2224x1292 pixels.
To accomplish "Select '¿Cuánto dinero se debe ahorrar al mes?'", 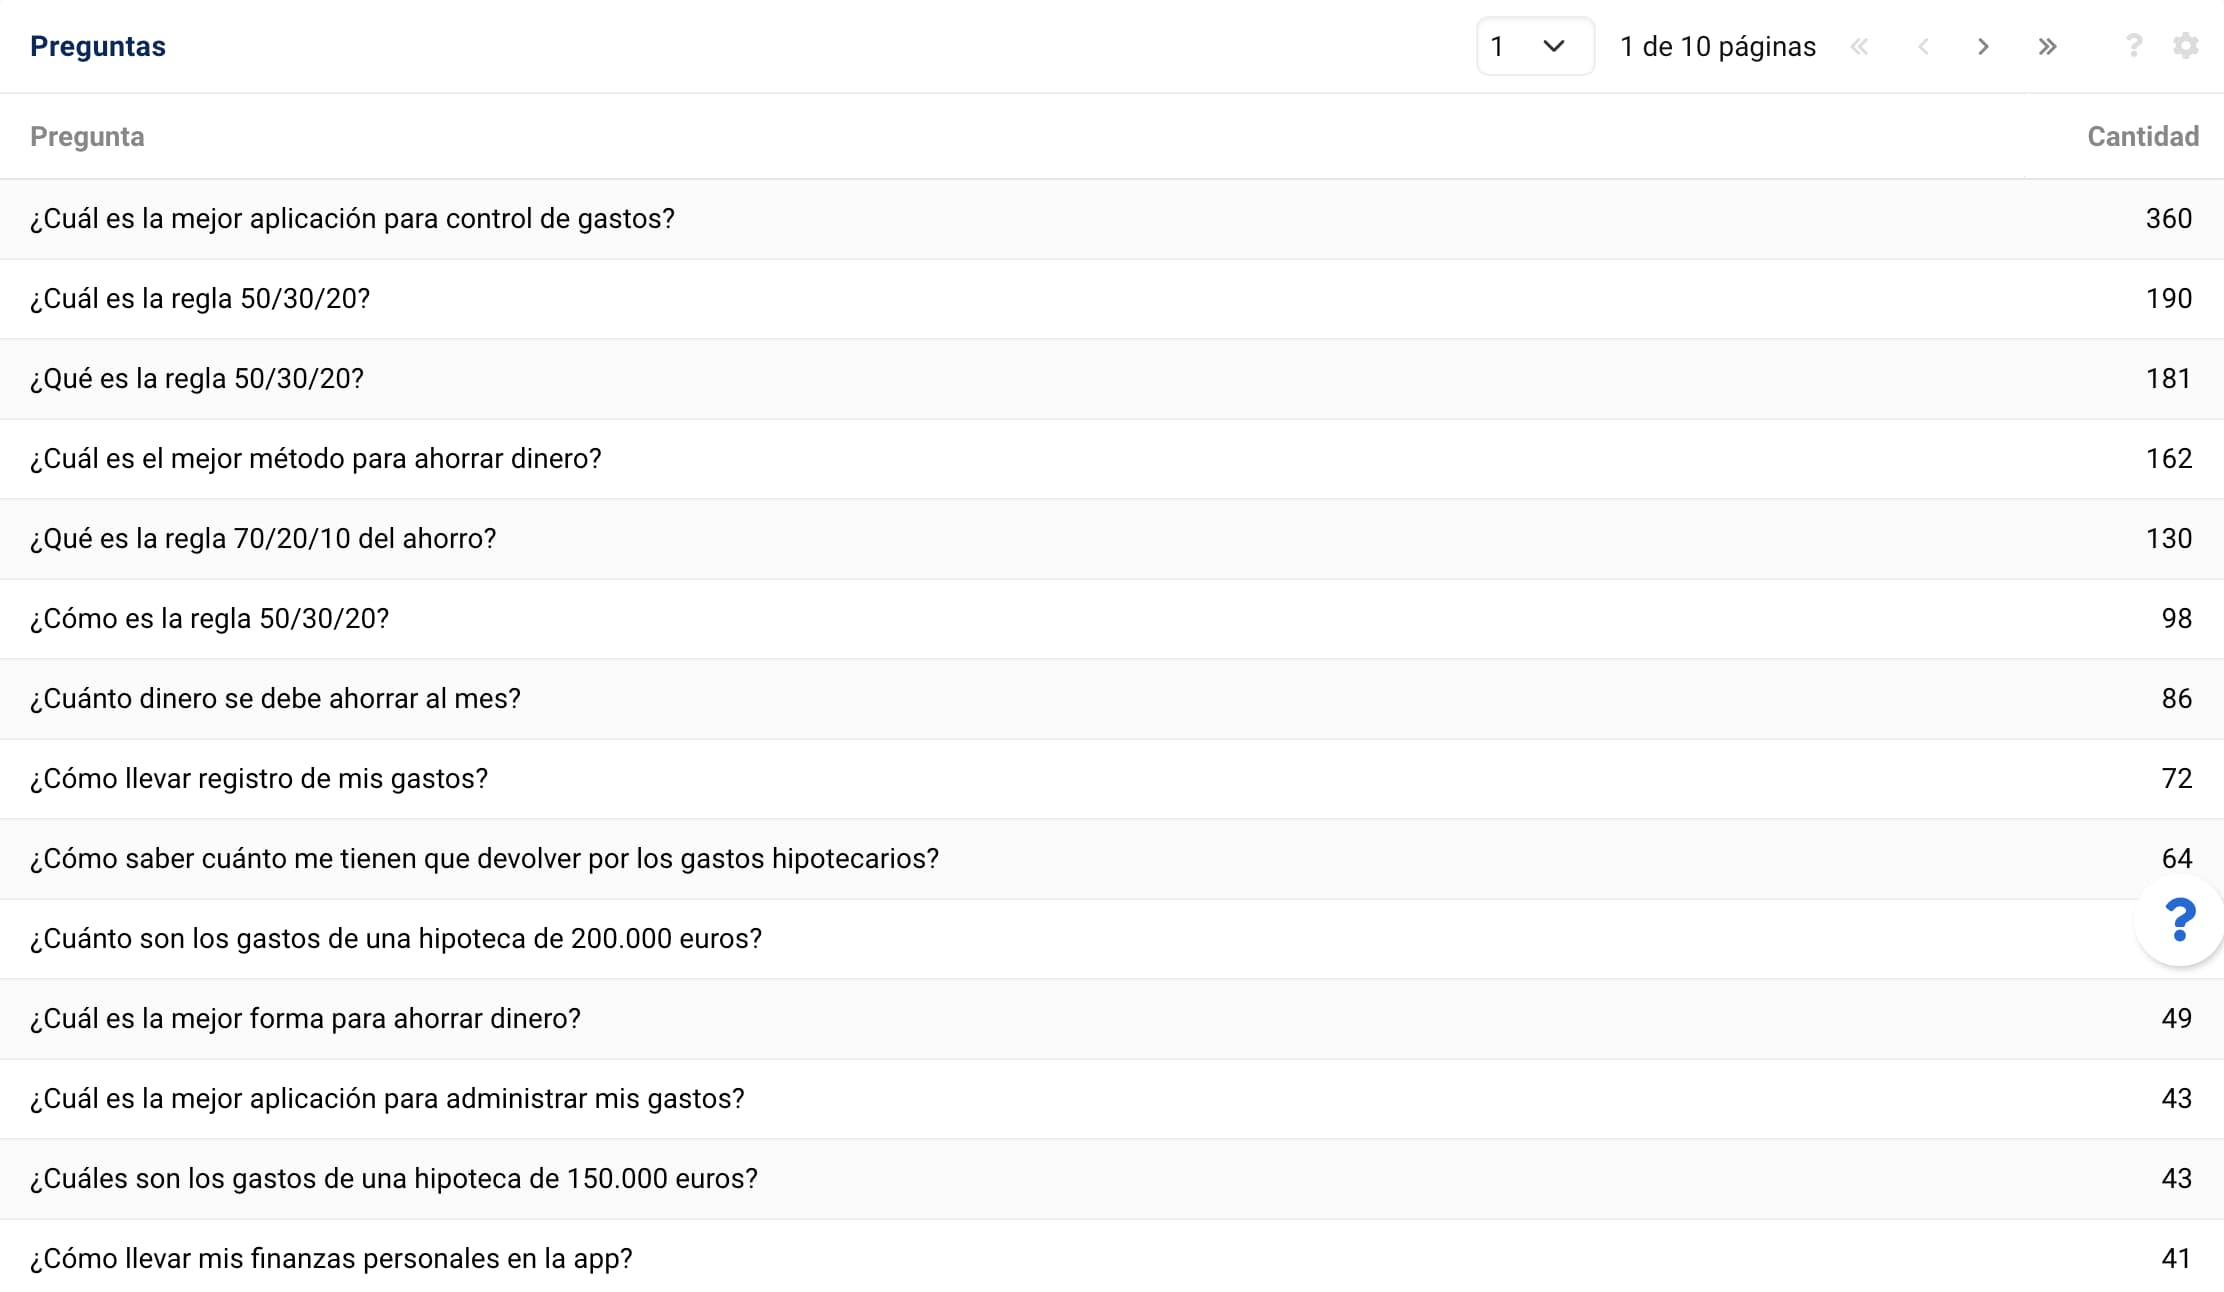I will [275, 699].
